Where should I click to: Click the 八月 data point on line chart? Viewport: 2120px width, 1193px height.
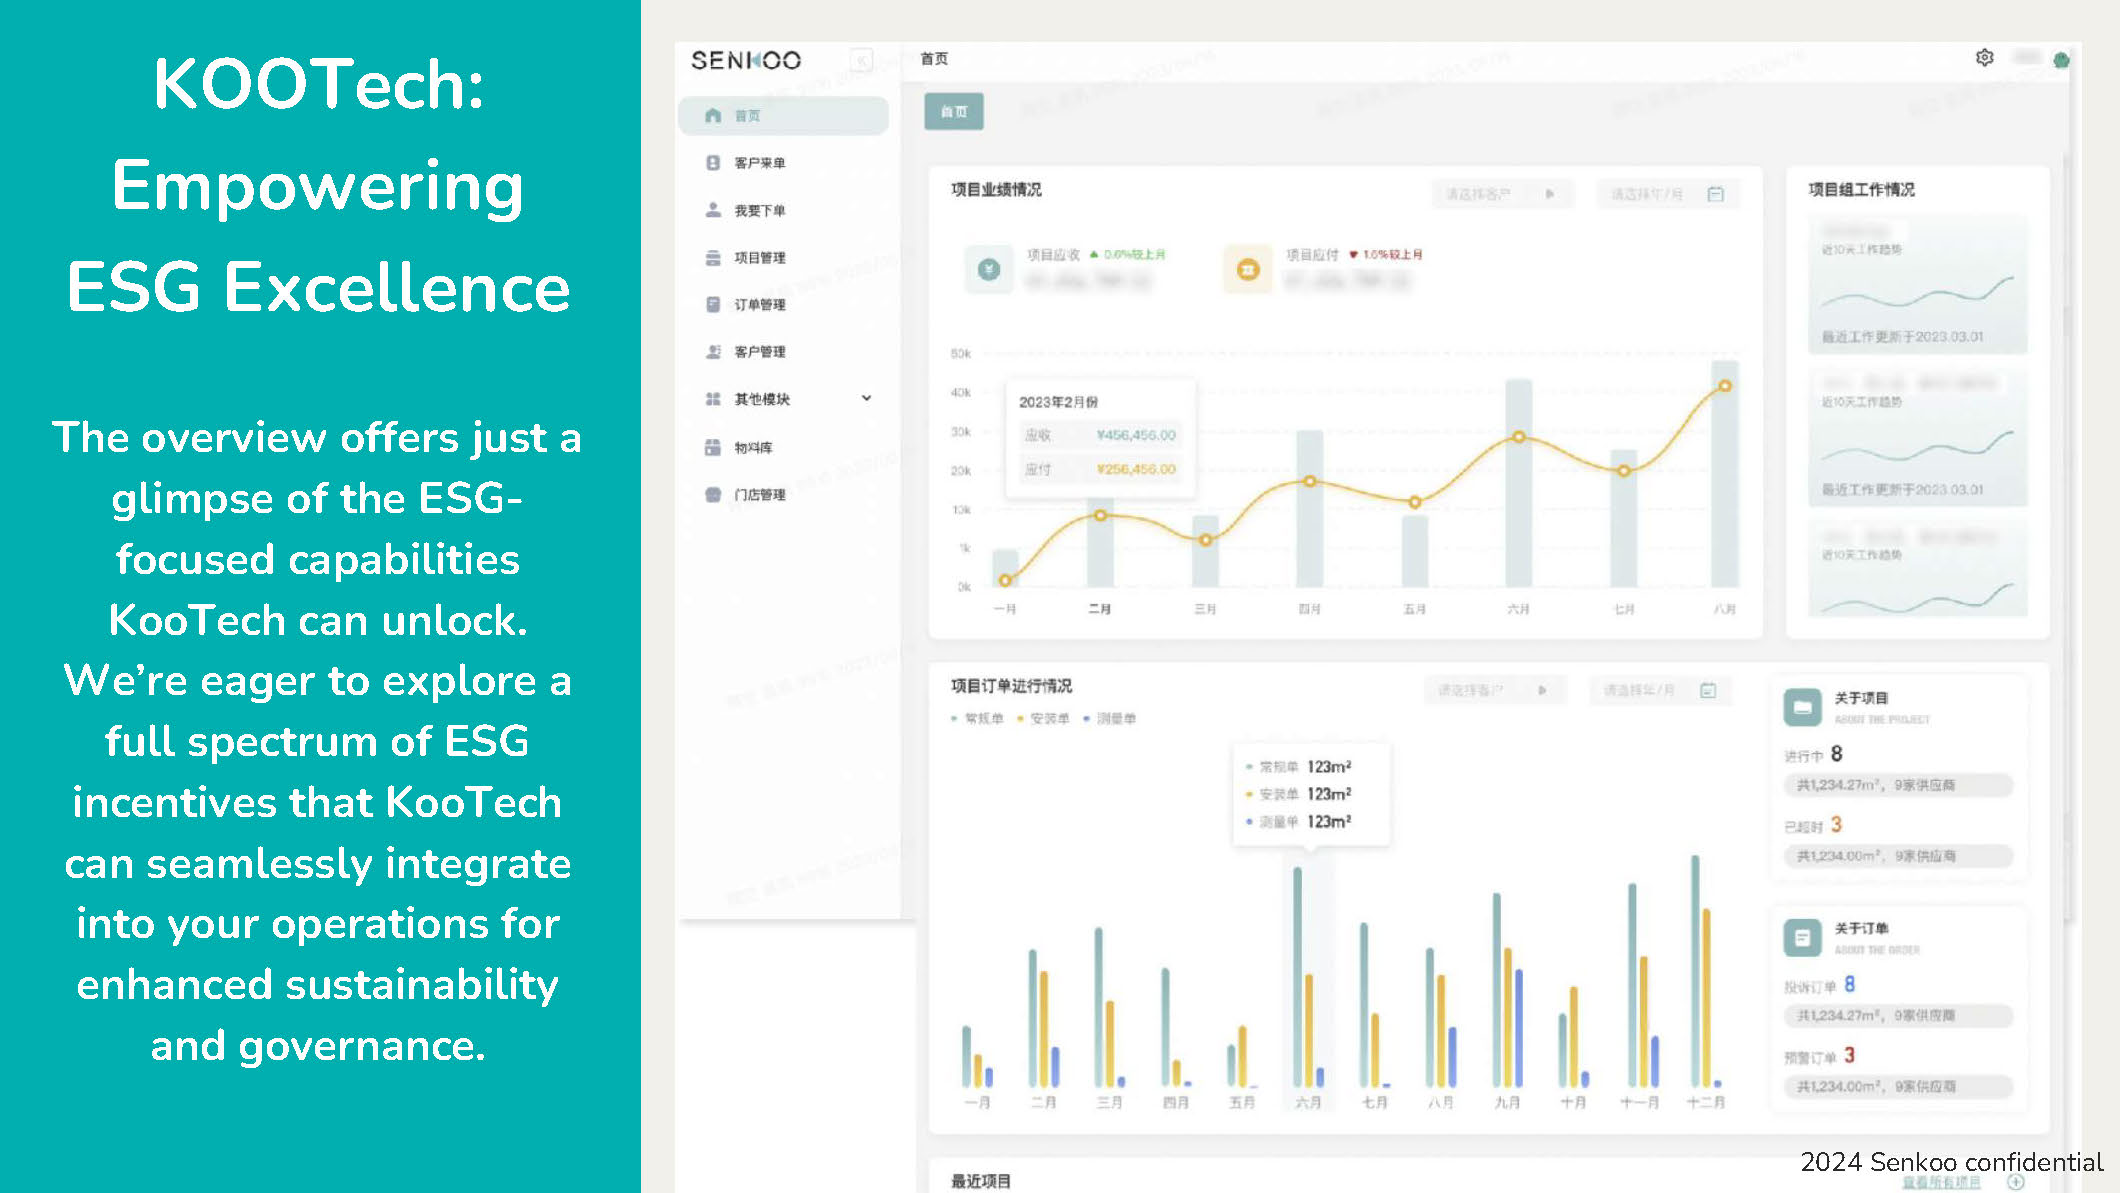tap(1724, 386)
